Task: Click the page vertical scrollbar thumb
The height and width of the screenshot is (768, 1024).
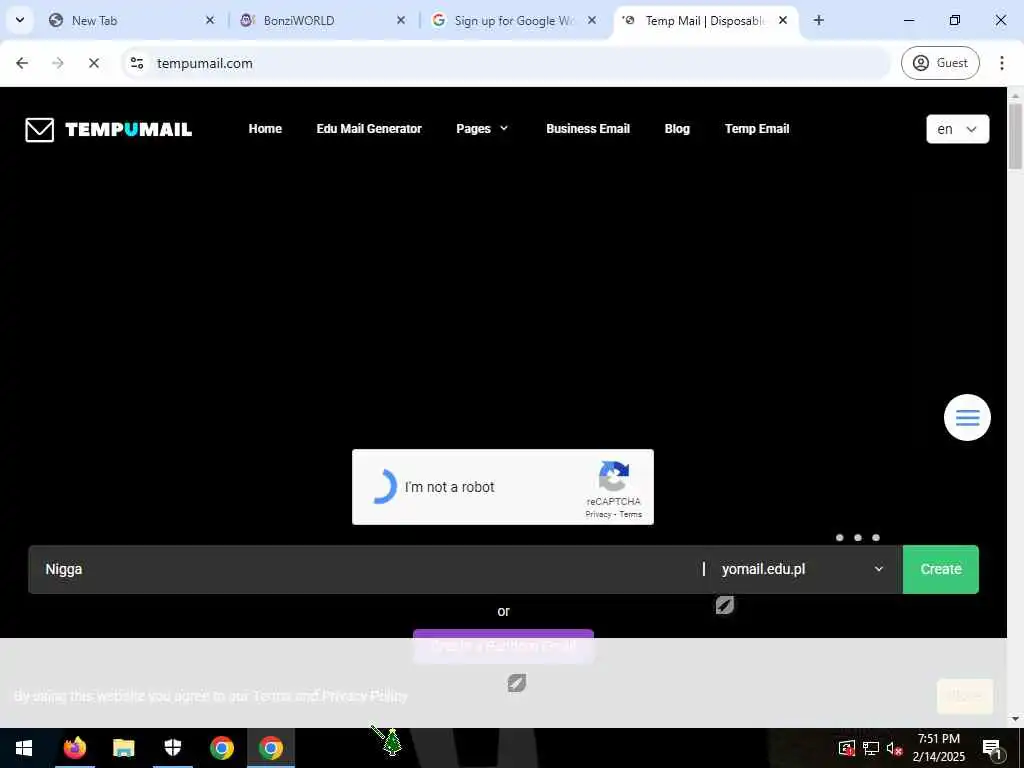Action: [1015, 136]
